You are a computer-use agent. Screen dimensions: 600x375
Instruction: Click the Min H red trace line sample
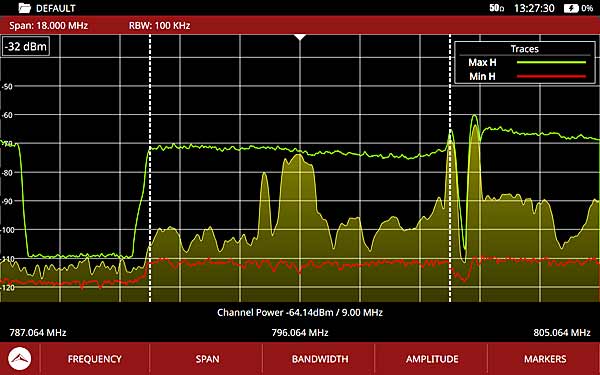click(x=551, y=77)
